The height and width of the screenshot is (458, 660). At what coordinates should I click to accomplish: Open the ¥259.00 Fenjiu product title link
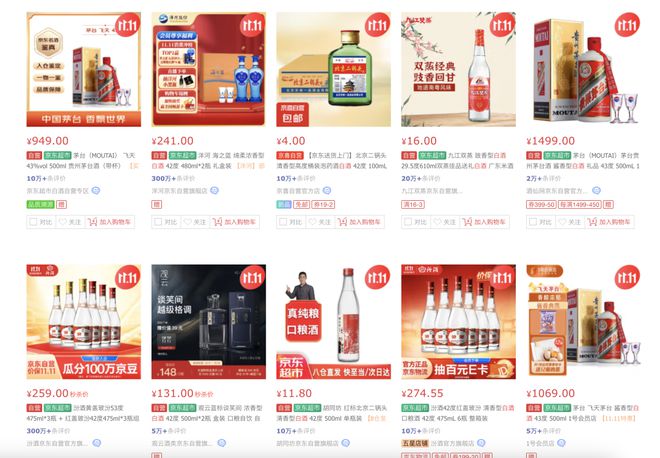(x=83, y=413)
